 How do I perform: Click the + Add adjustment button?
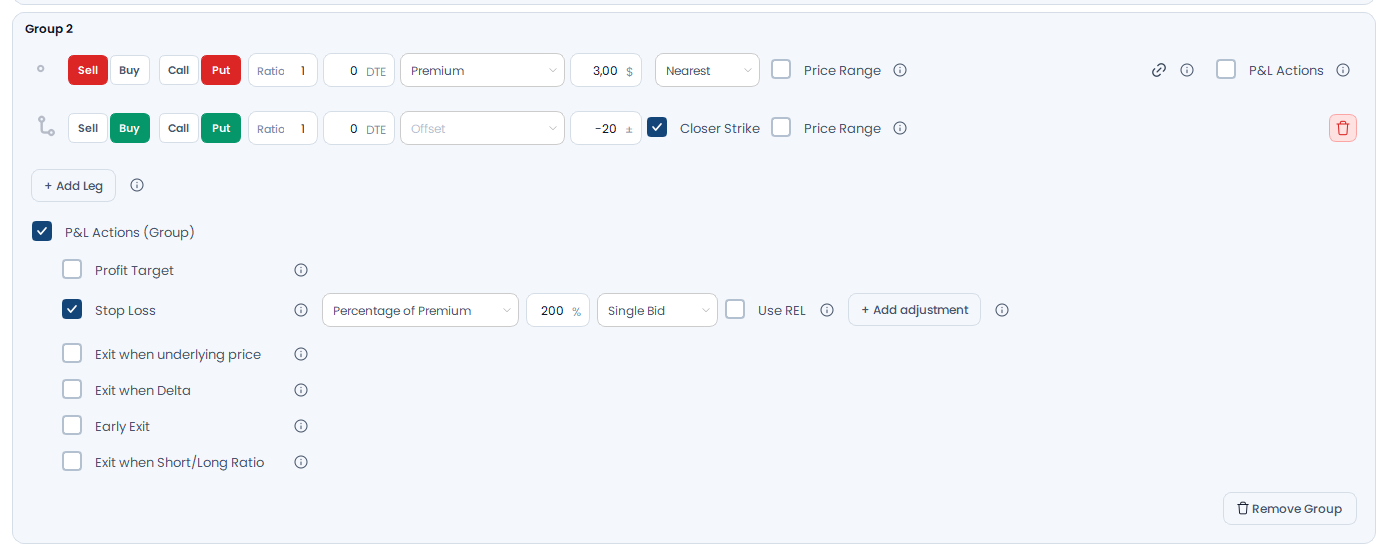click(x=914, y=310)
